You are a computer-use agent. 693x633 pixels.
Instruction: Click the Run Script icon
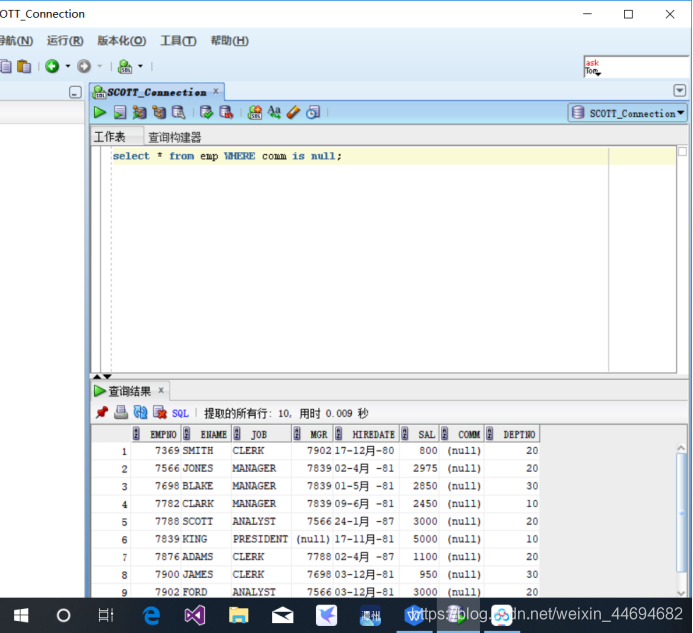tap(120, 112)
